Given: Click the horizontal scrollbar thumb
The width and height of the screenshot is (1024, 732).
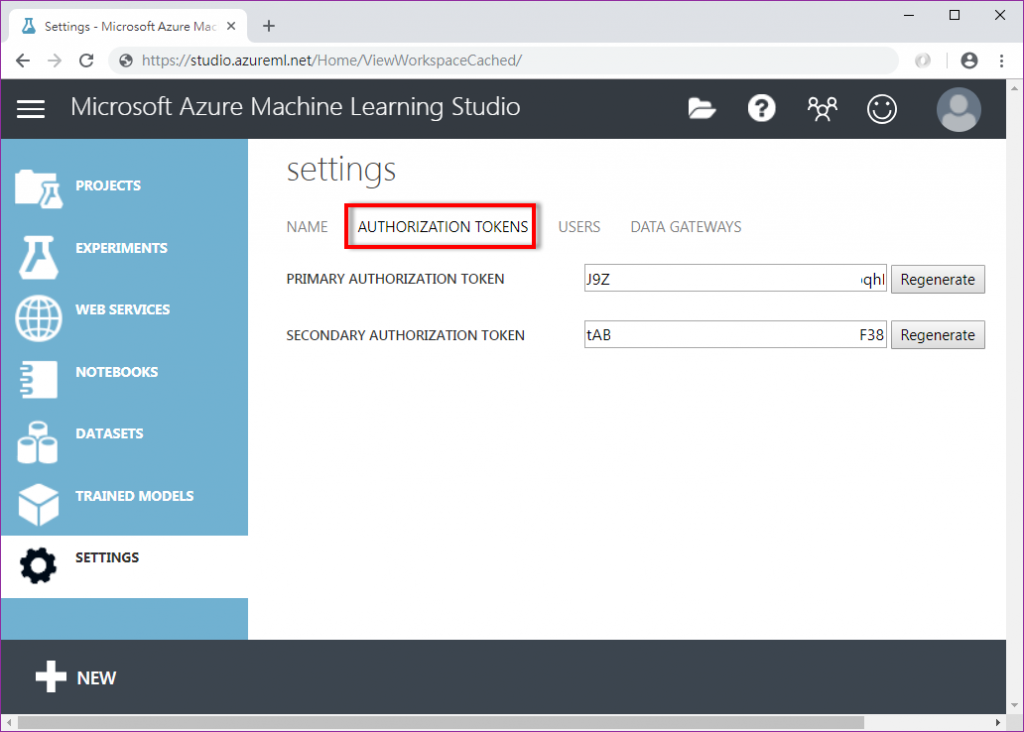Looking at the screenshot, I should click(441, 723).
